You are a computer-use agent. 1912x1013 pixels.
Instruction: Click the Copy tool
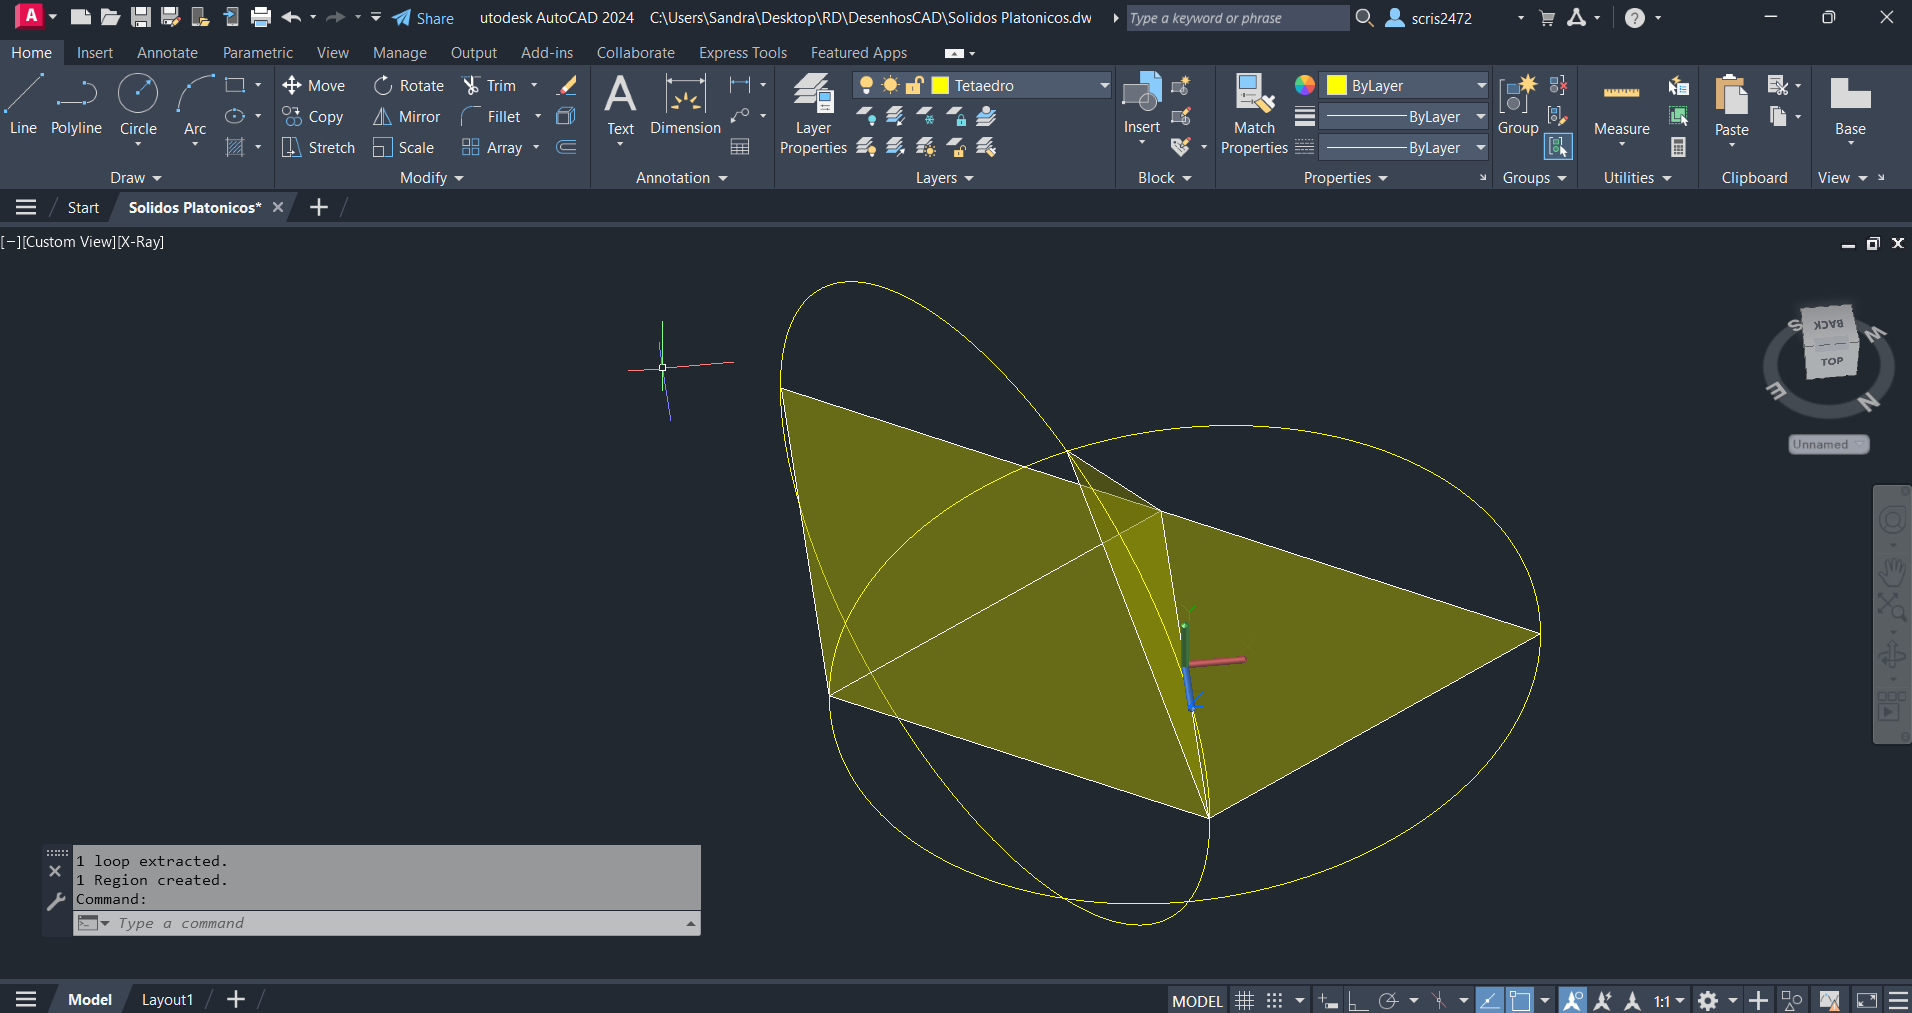[313, 117]
